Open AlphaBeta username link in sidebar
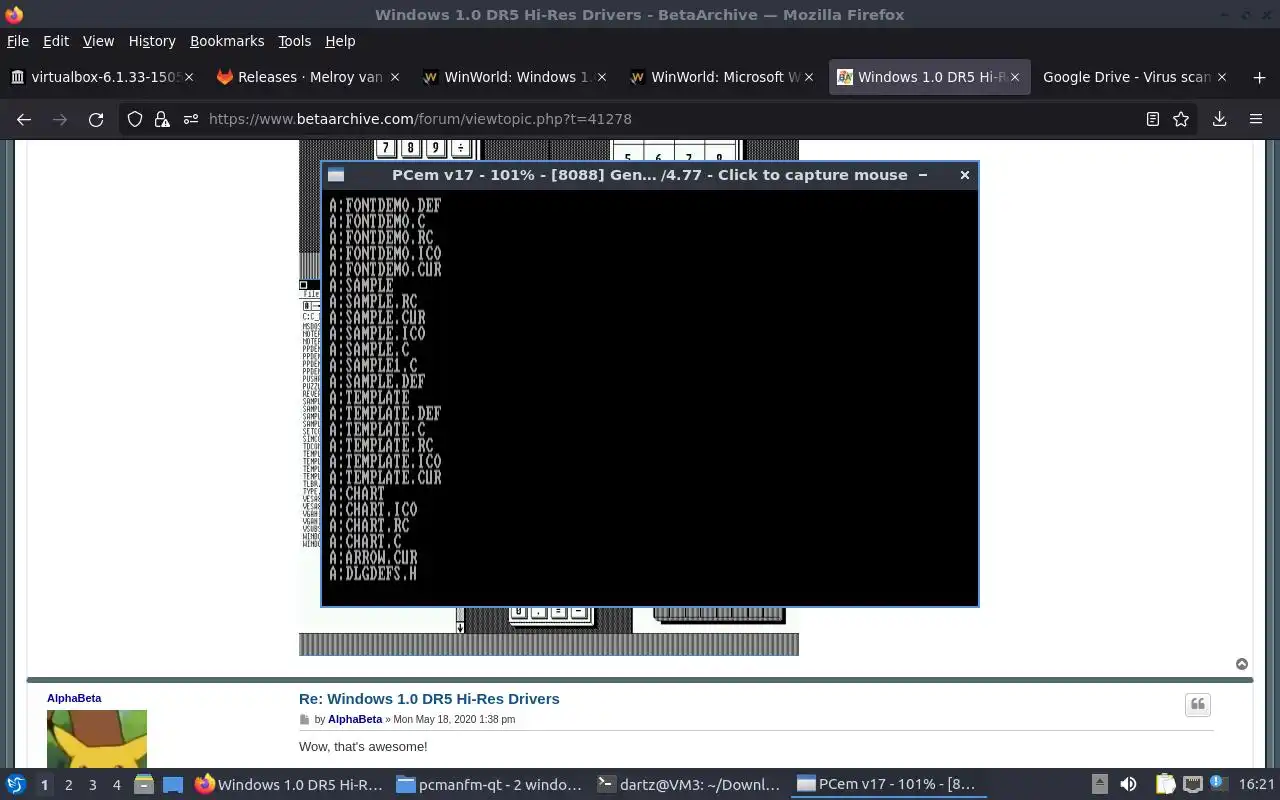Screen dimensions: 1280x800 [74, 698]
